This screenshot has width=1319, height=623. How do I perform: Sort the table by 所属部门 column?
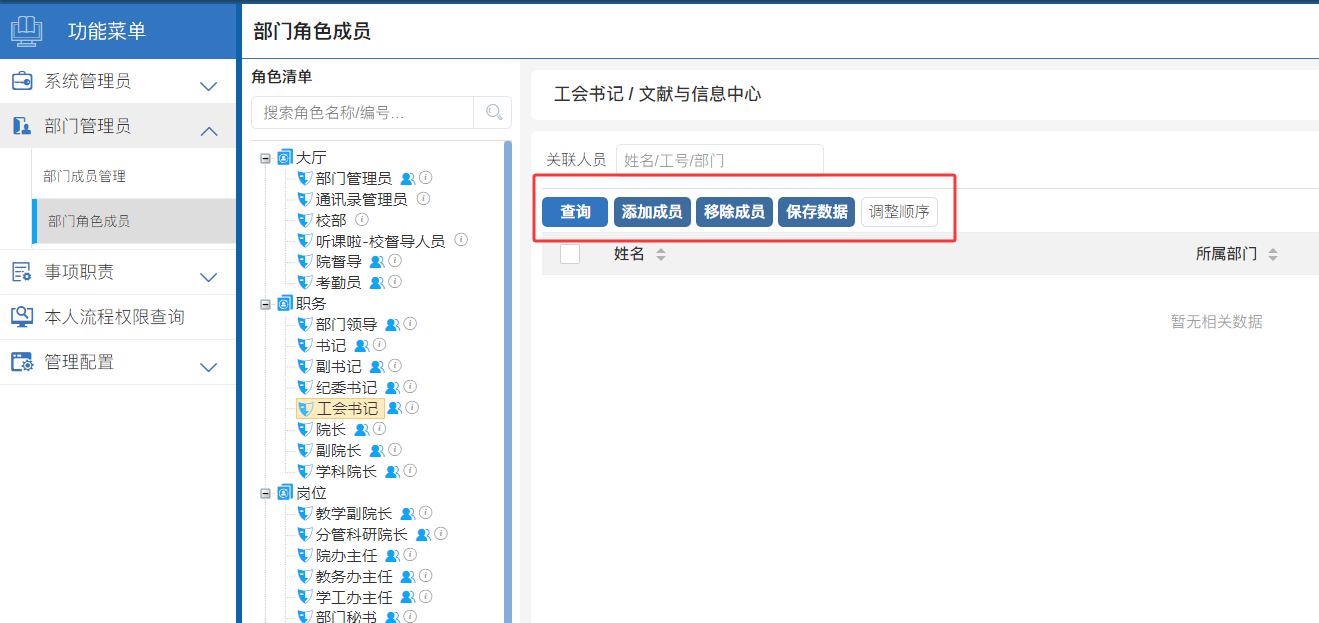[x=1273, y=255]
